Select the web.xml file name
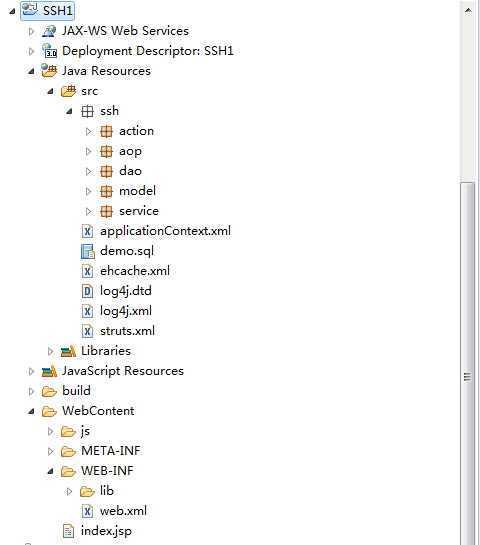Image resolution: width=480 pixels, height=545 pixels. pyautogui.click(x=123, y=511)
